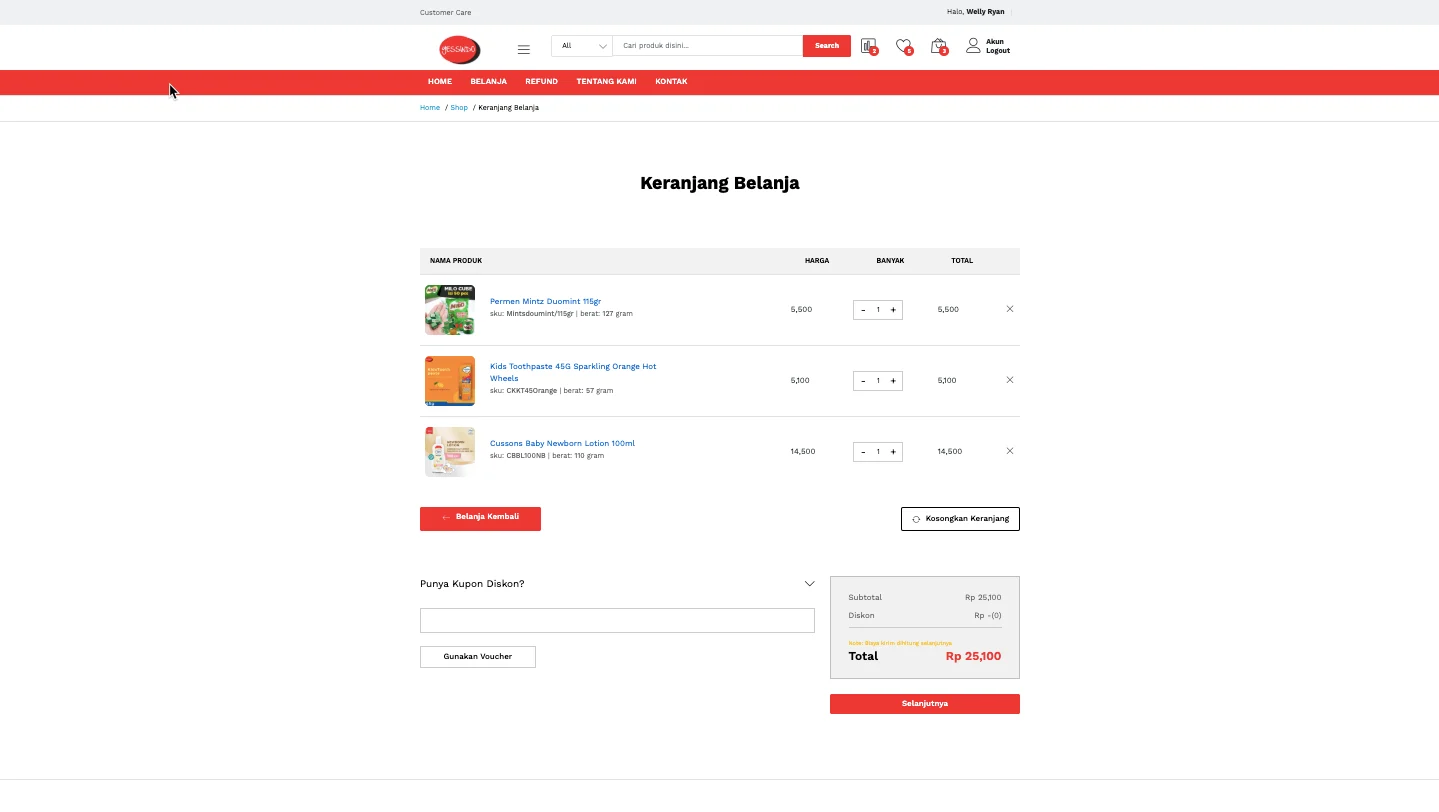Screen dimensions: 1439x812
Task: Open the hamburger menu icon
Action: pos(523,49)
